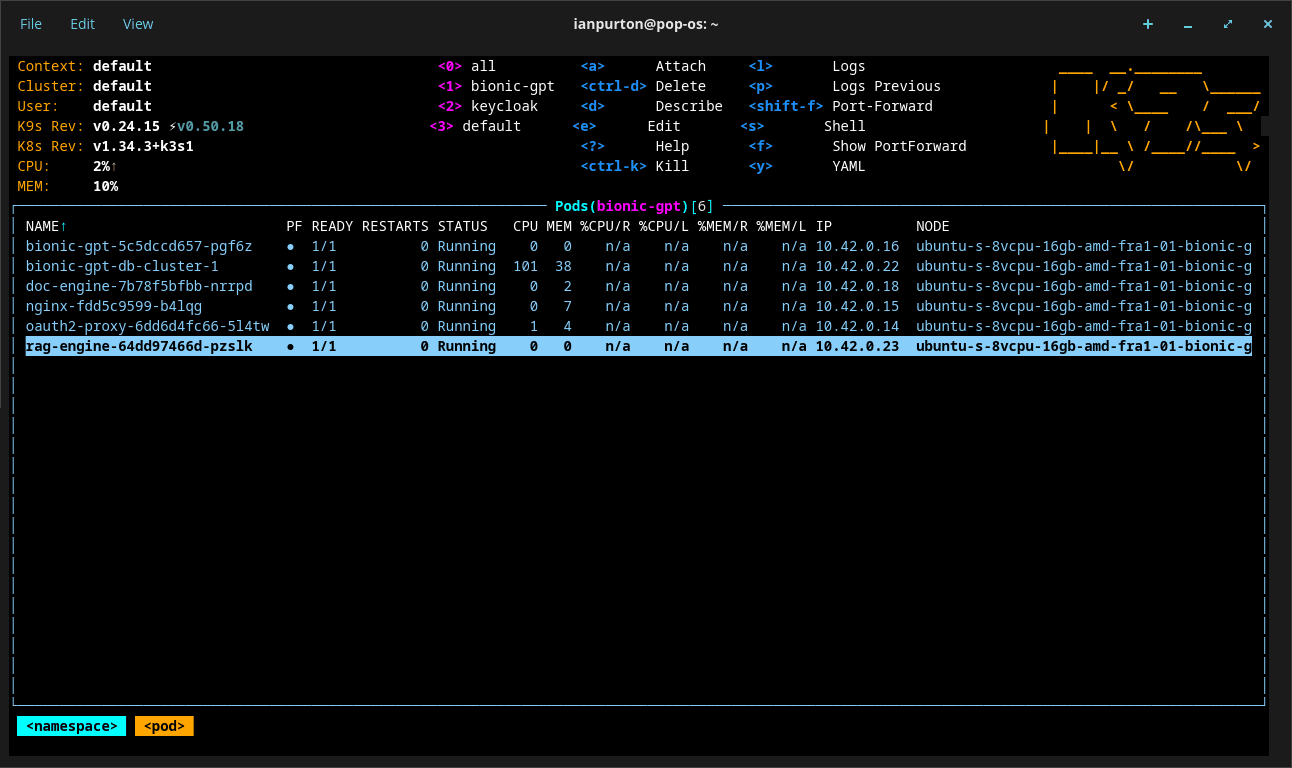Open the Edit menu
The width and height of the screenshot is (1292, 768).
[x=82, y=24]
